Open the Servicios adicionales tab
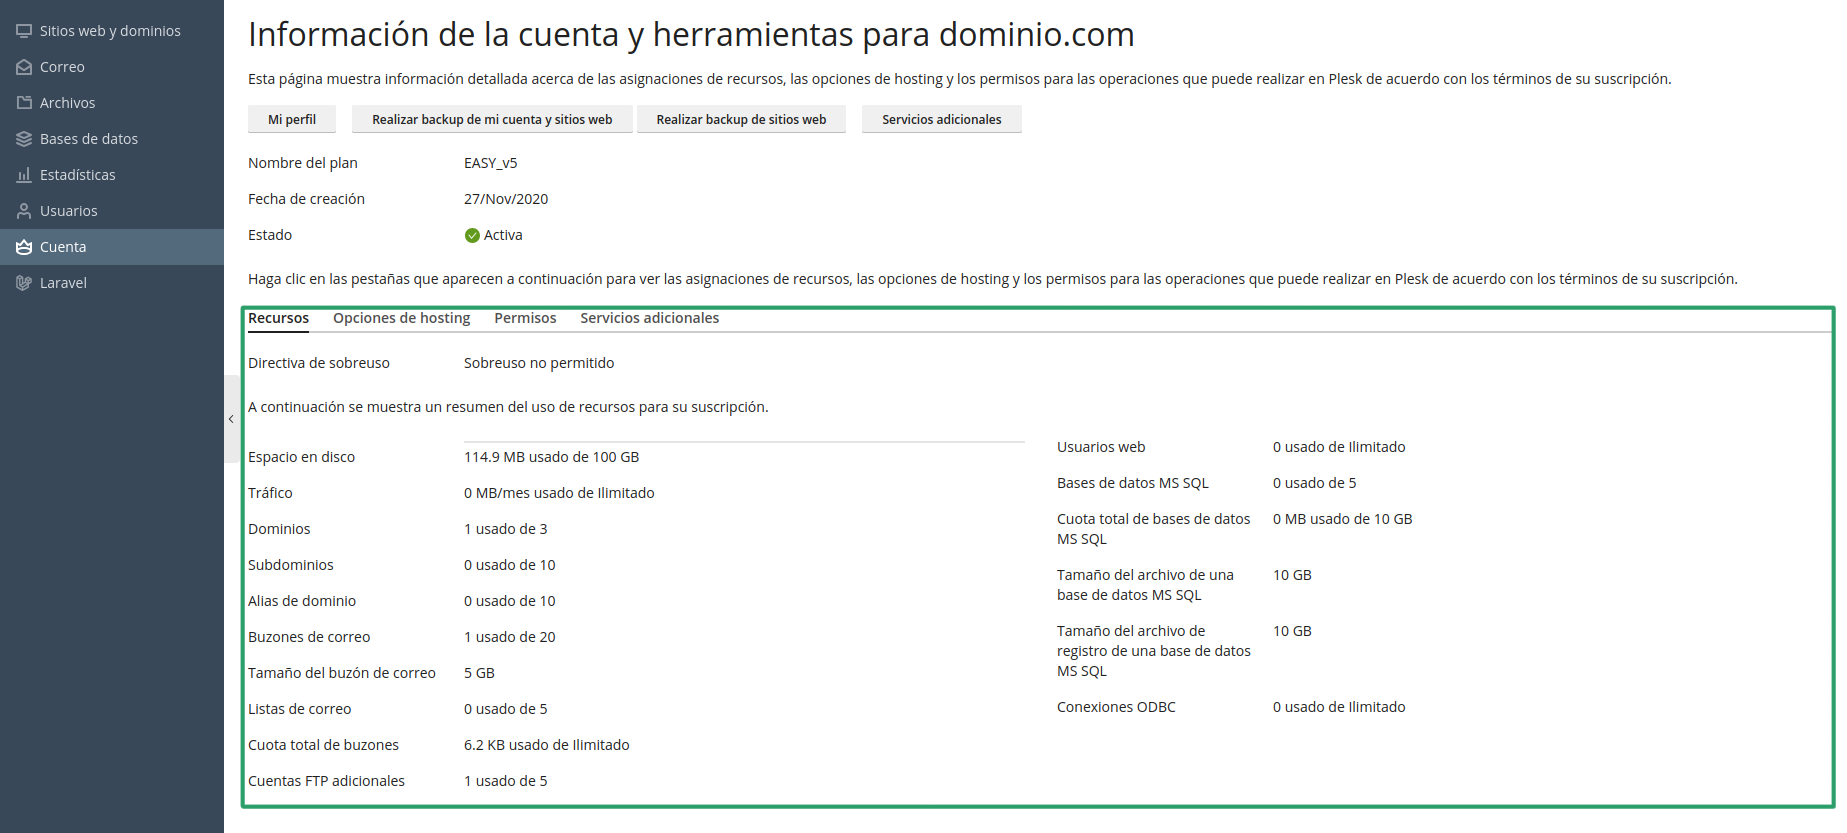This screenshot has width=1847, height=833. [x=649, y=318]
